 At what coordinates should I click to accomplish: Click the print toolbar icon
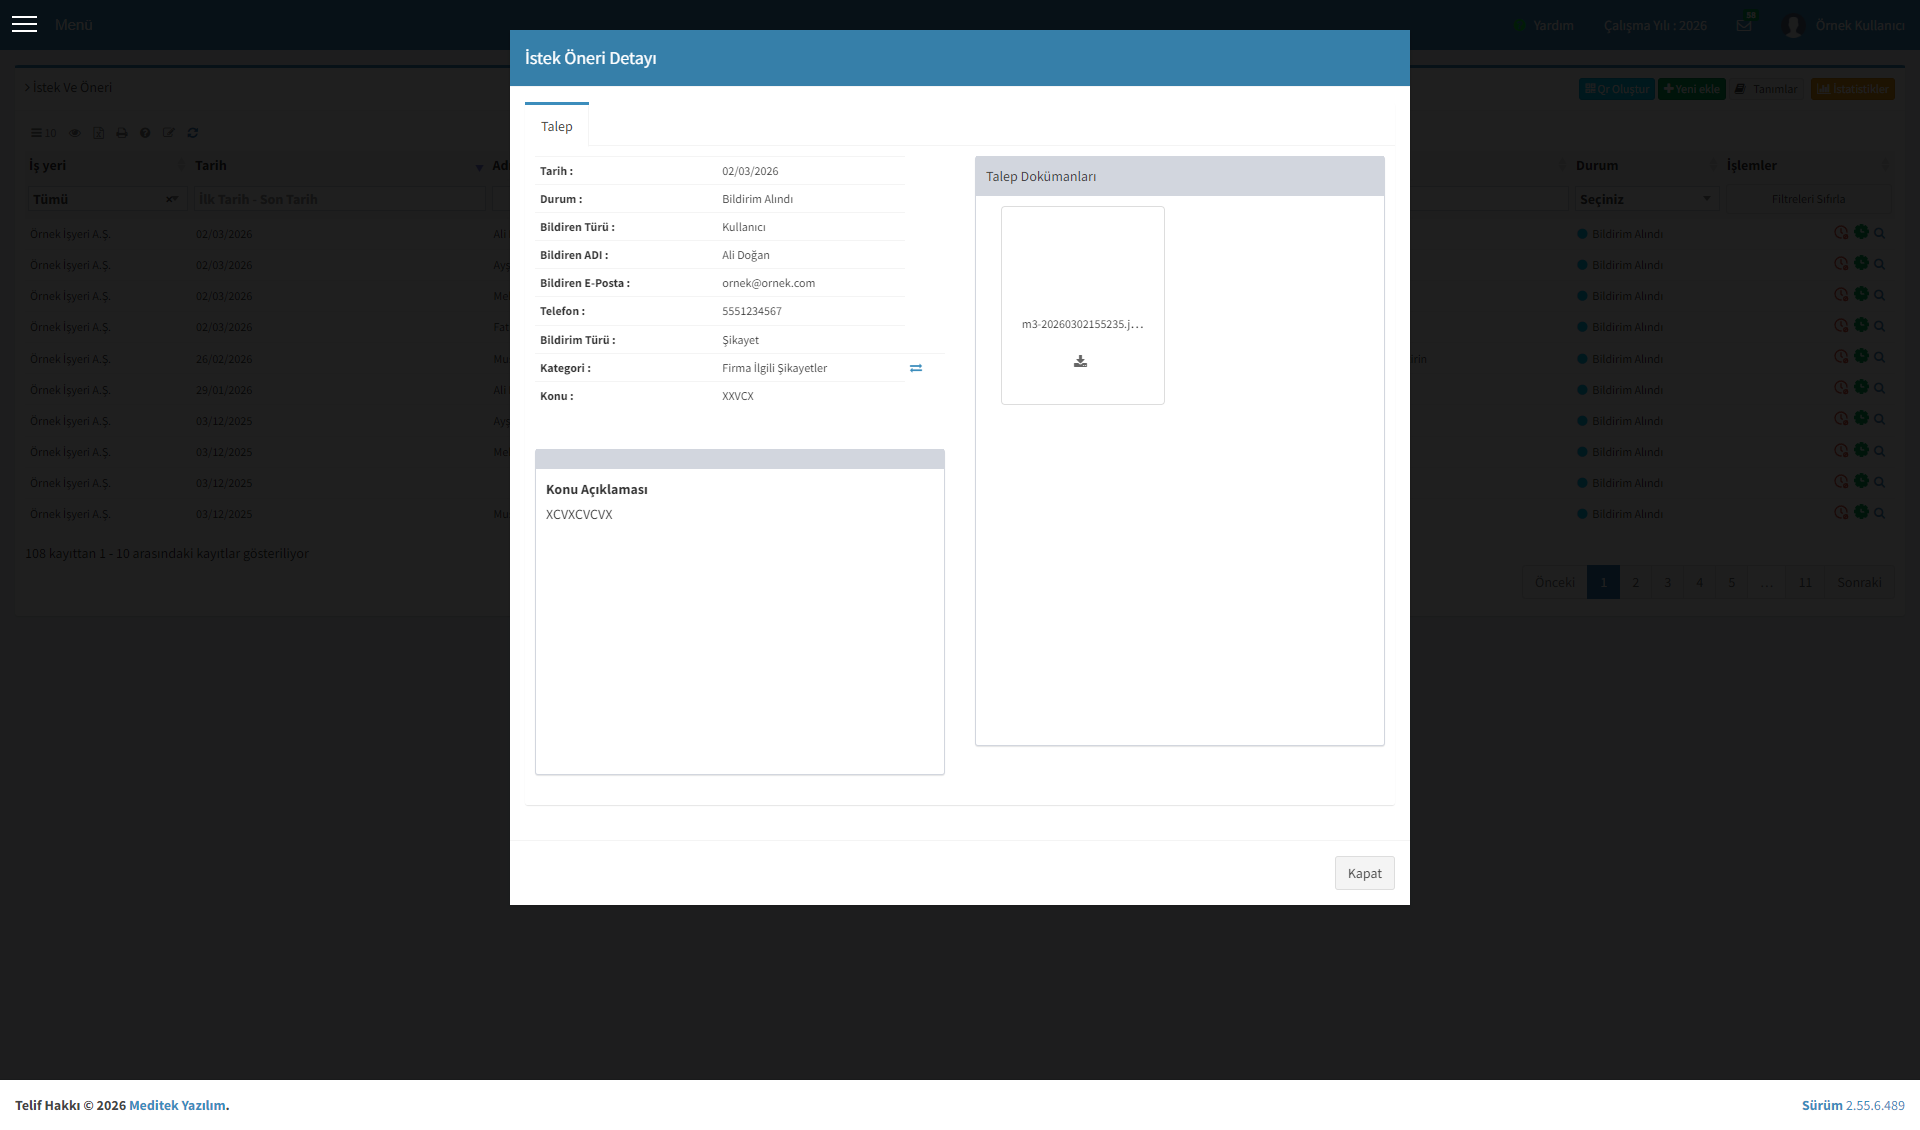click(x=122, y=133)
